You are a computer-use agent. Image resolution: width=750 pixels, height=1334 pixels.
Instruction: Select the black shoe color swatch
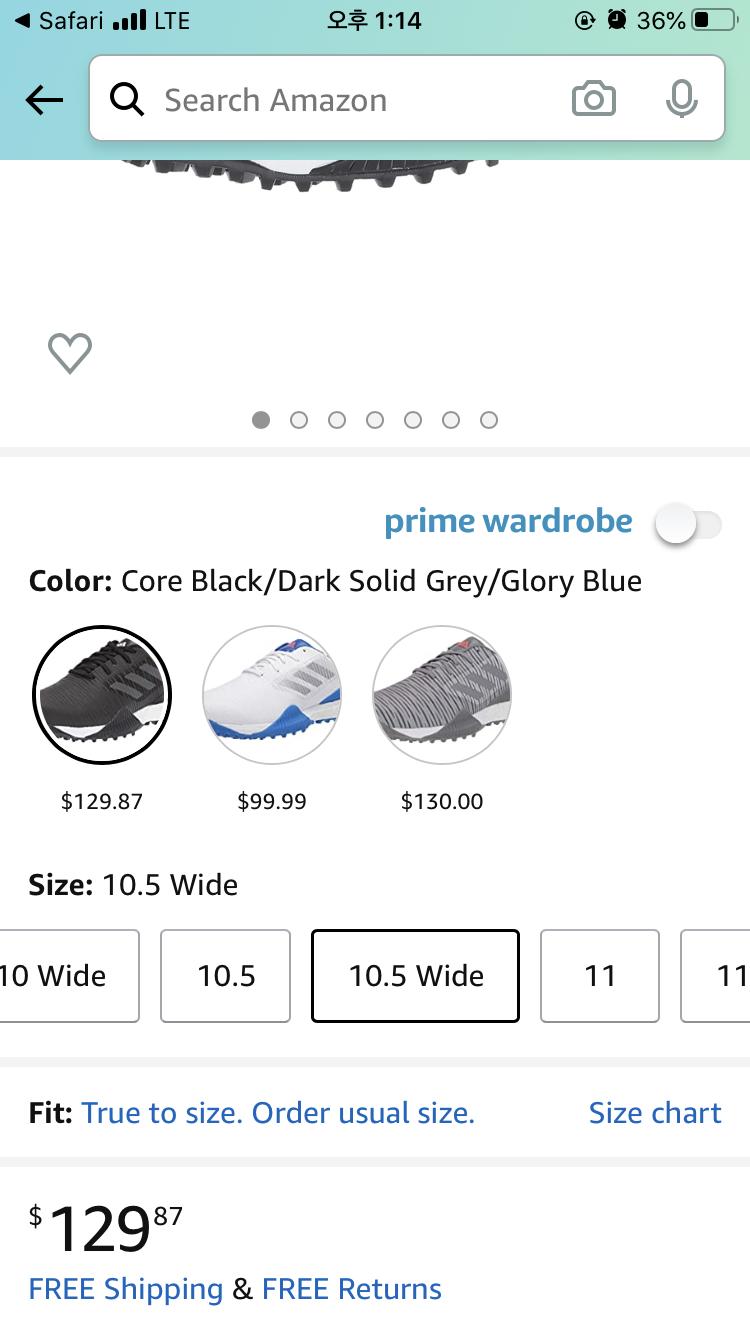pos(102,695)
